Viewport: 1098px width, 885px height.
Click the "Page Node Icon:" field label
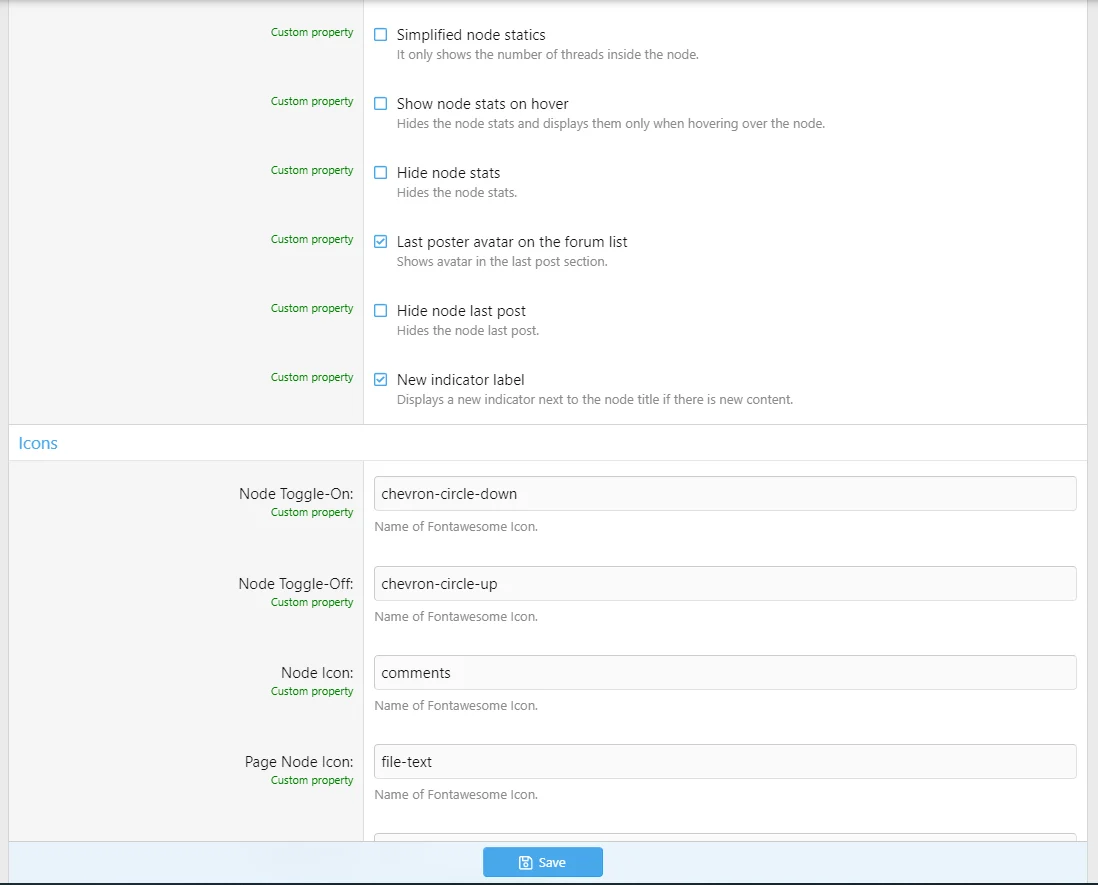(x=299, y=762)
